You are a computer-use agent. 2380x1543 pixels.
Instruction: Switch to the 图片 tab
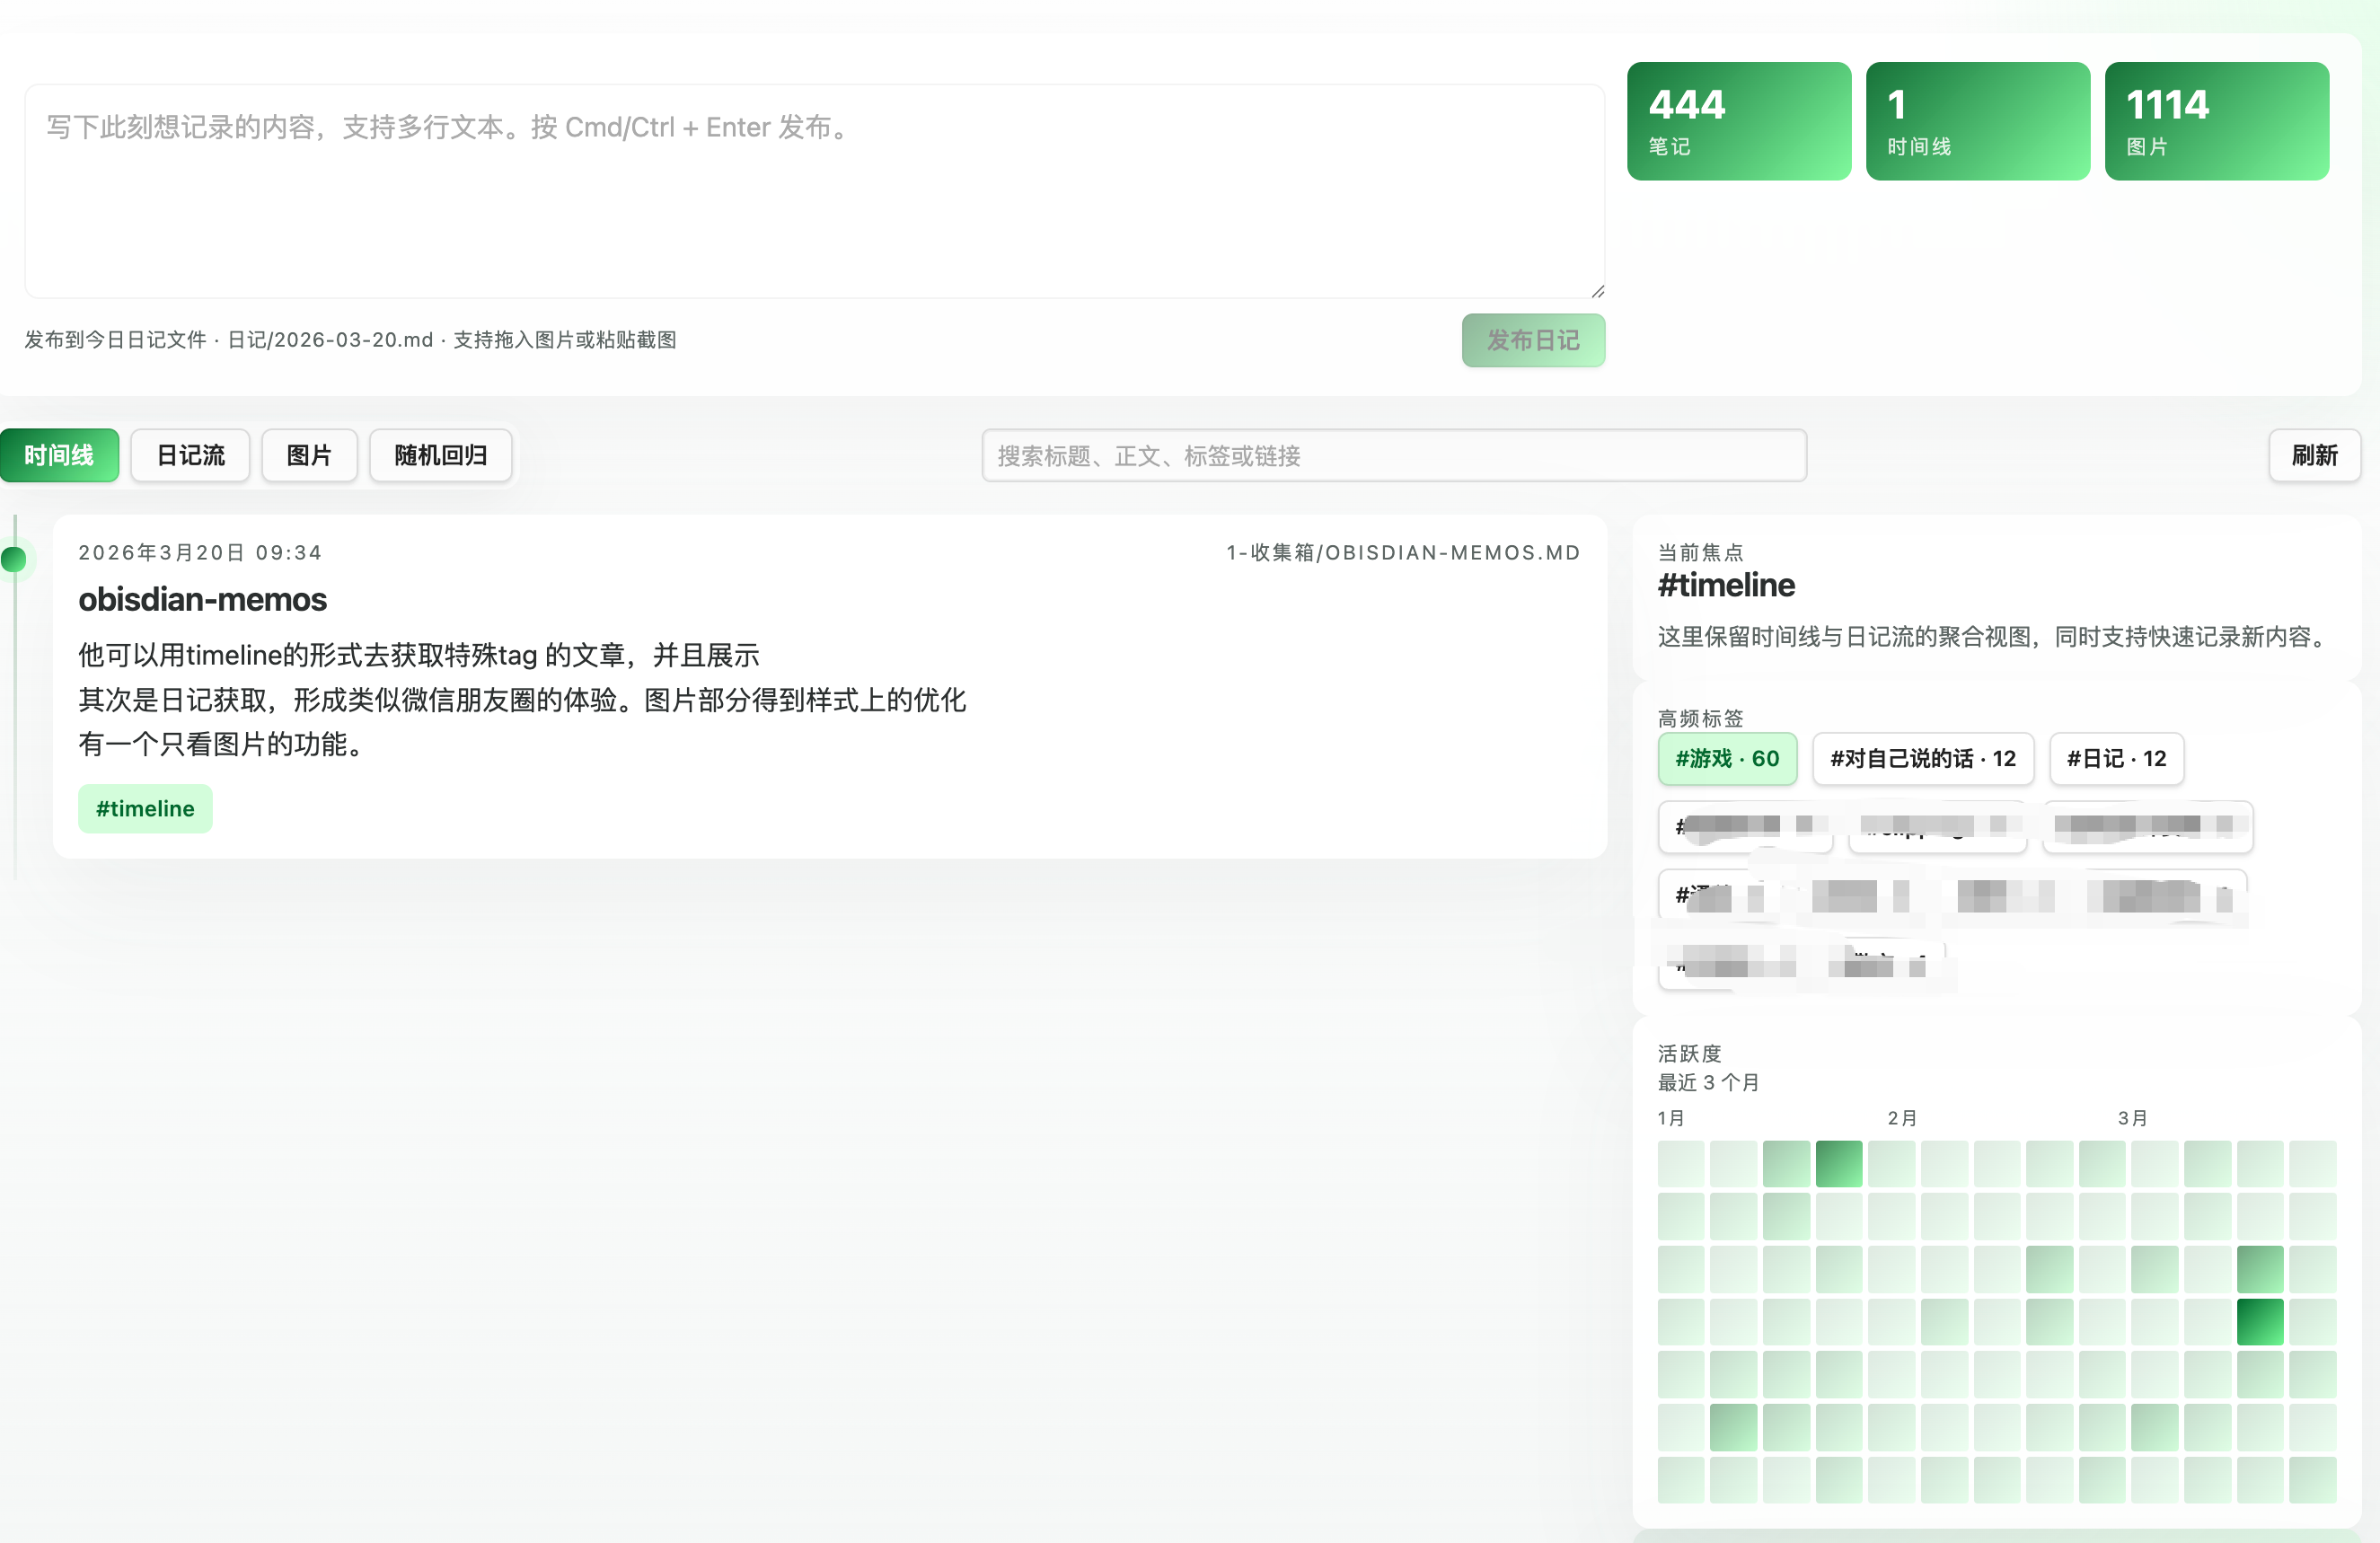pyautogui.click(x=309, y=455)
